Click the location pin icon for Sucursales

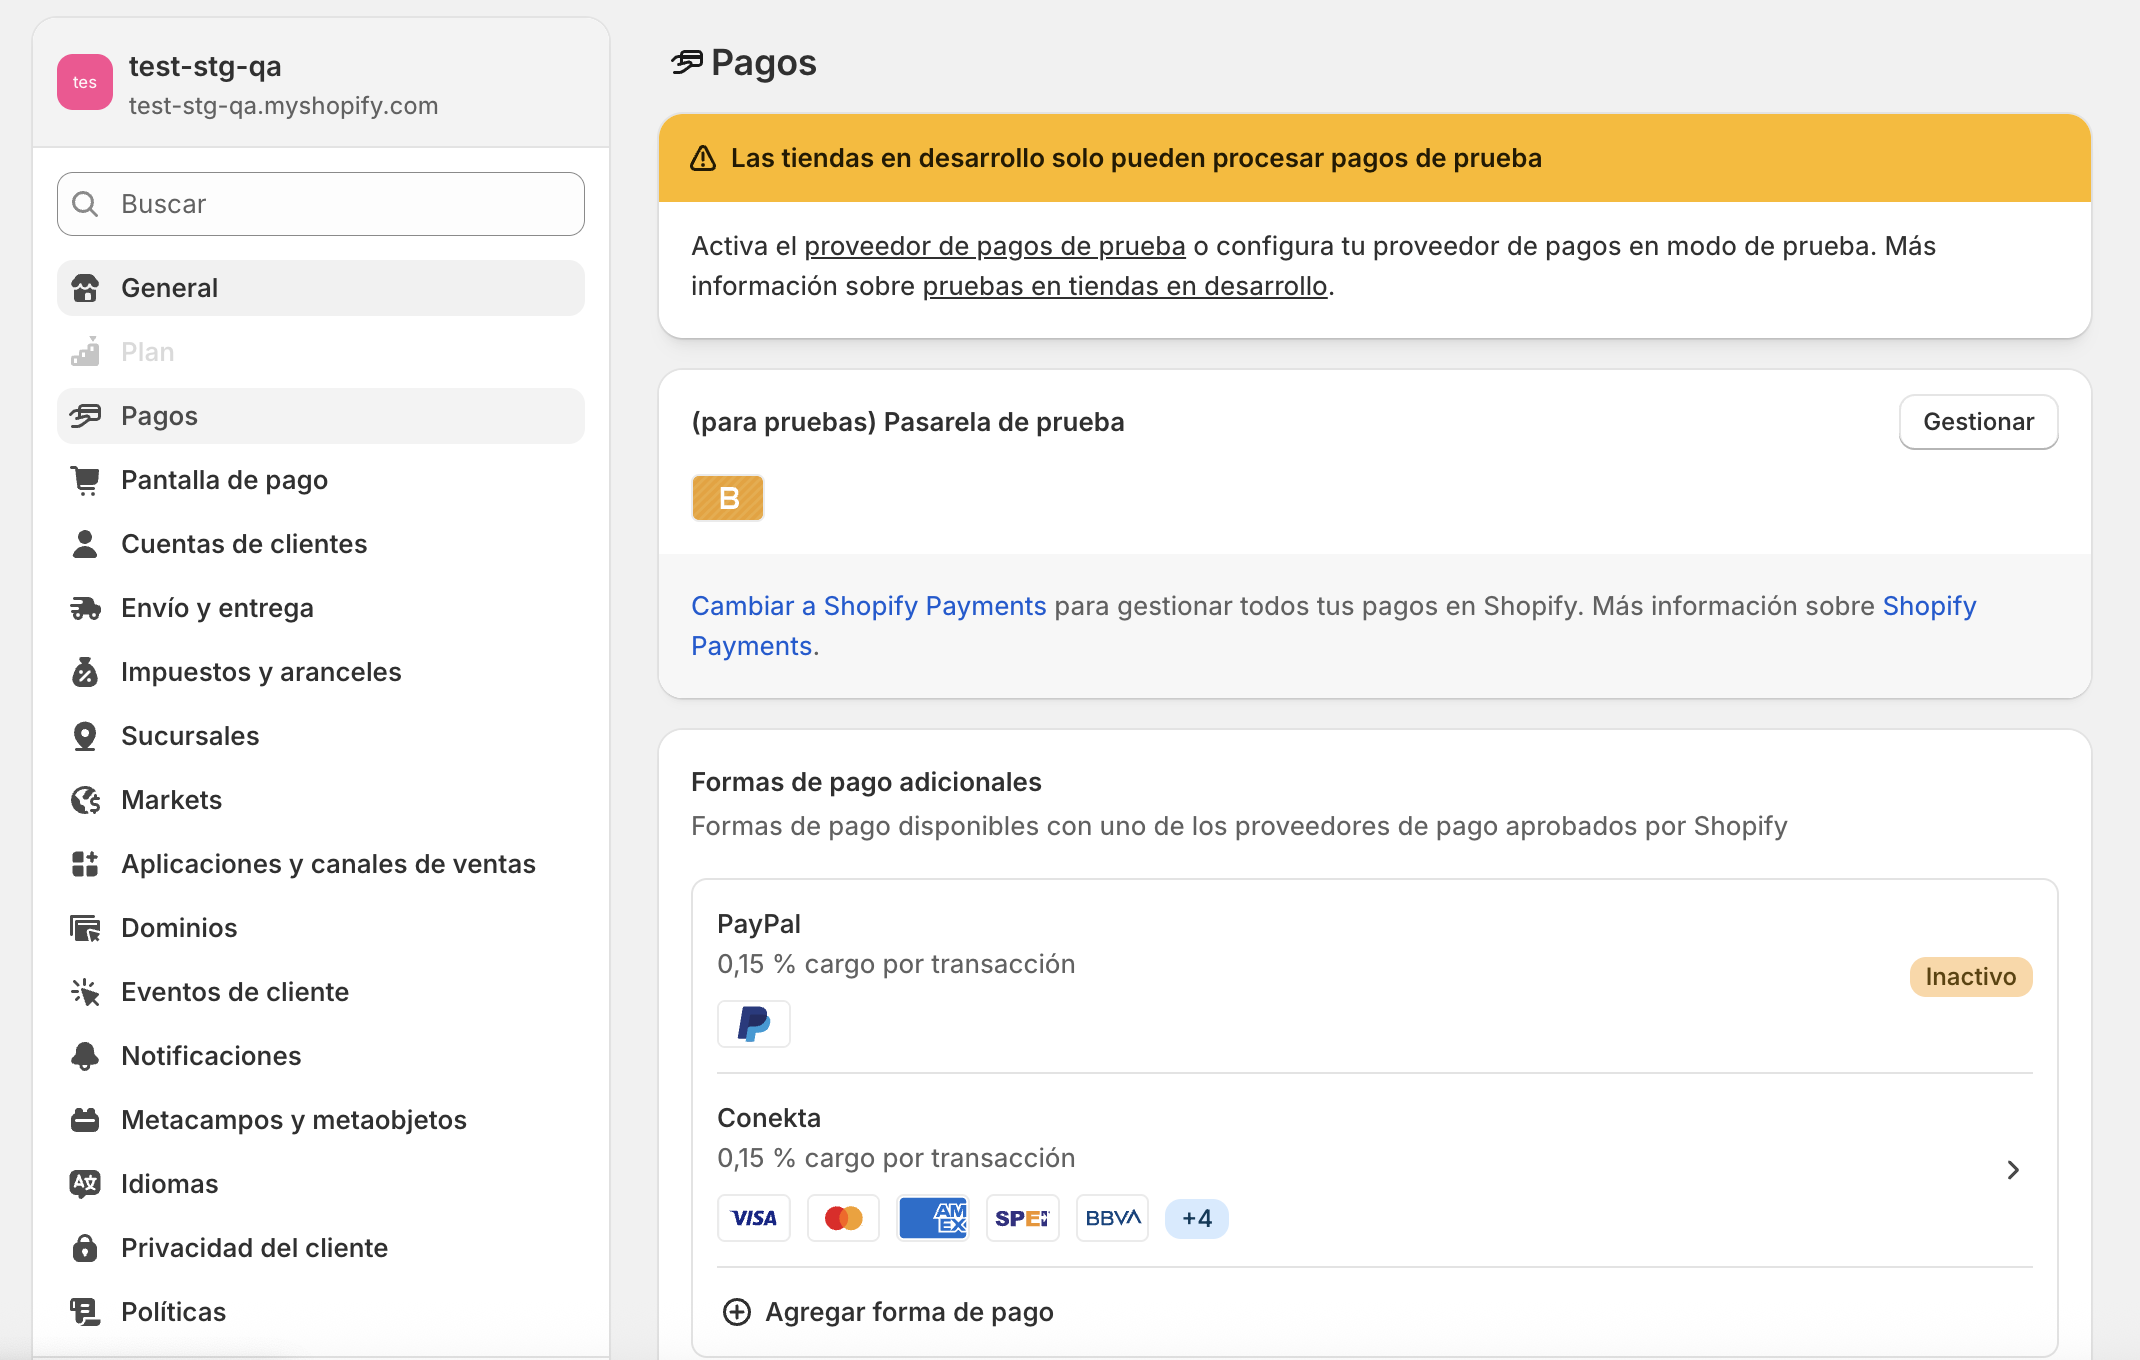(85, 736)
